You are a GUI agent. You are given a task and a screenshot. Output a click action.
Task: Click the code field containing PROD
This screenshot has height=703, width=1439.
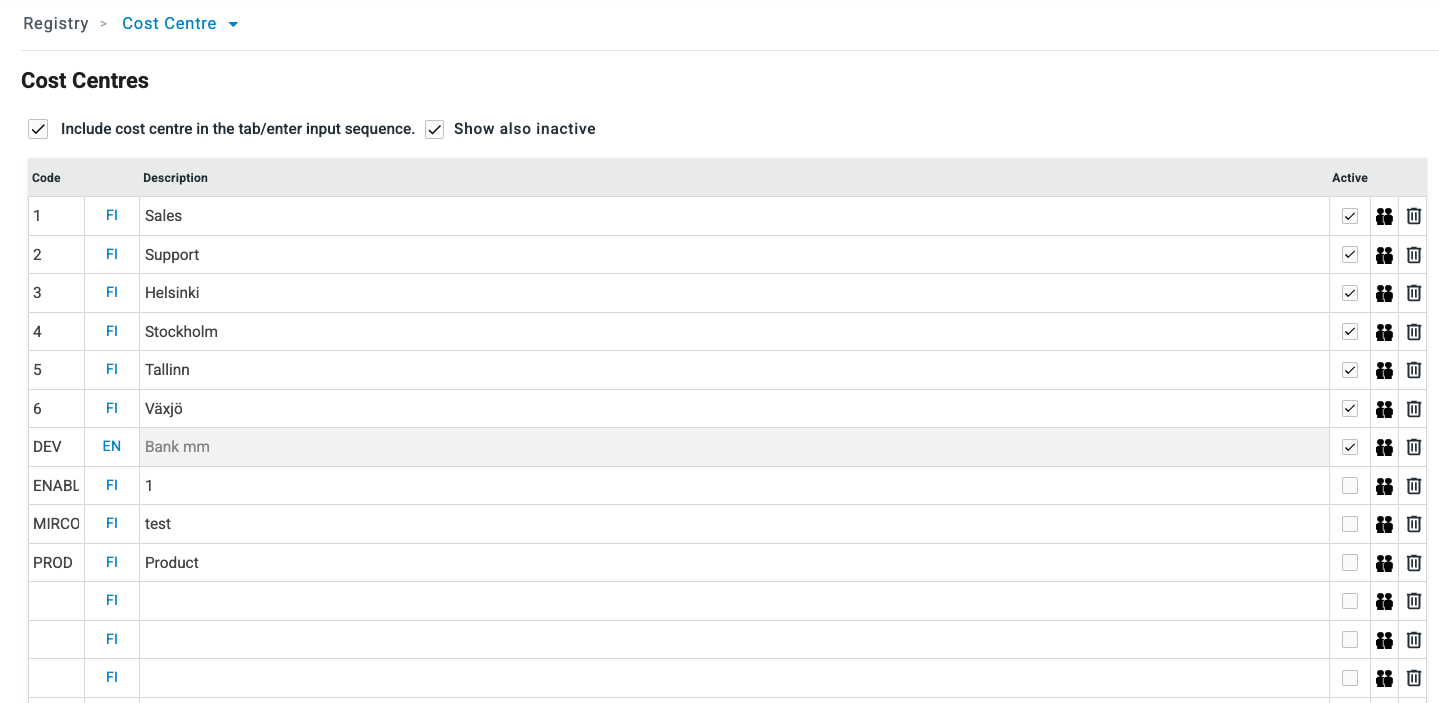(56, 563)
